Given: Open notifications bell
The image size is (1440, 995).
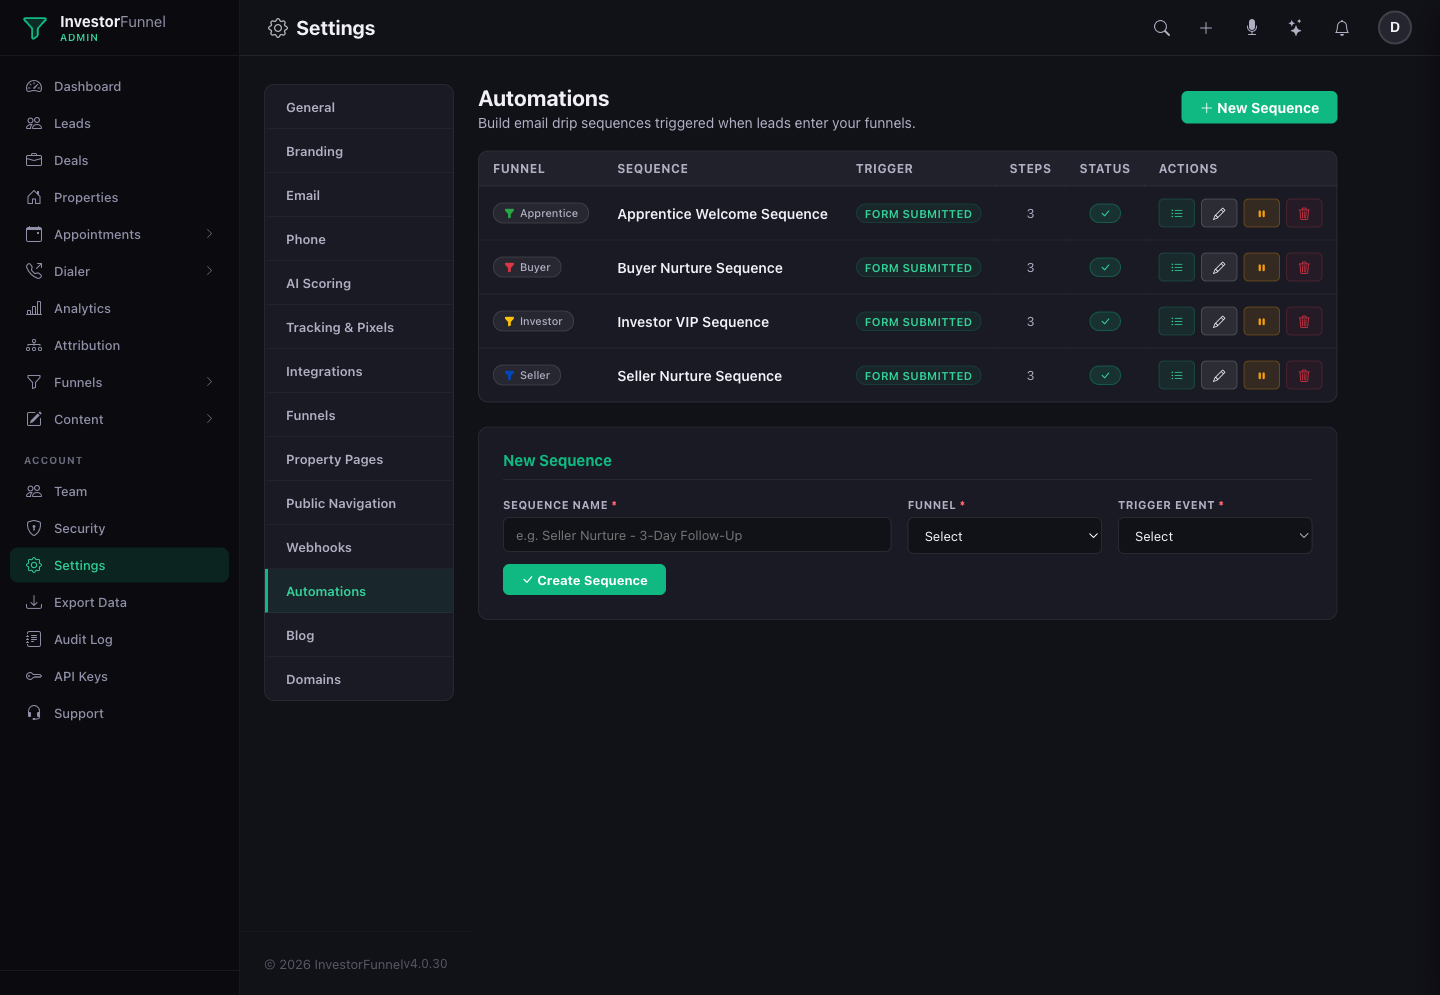Looking at the screenshot, I should [1342, 28].
